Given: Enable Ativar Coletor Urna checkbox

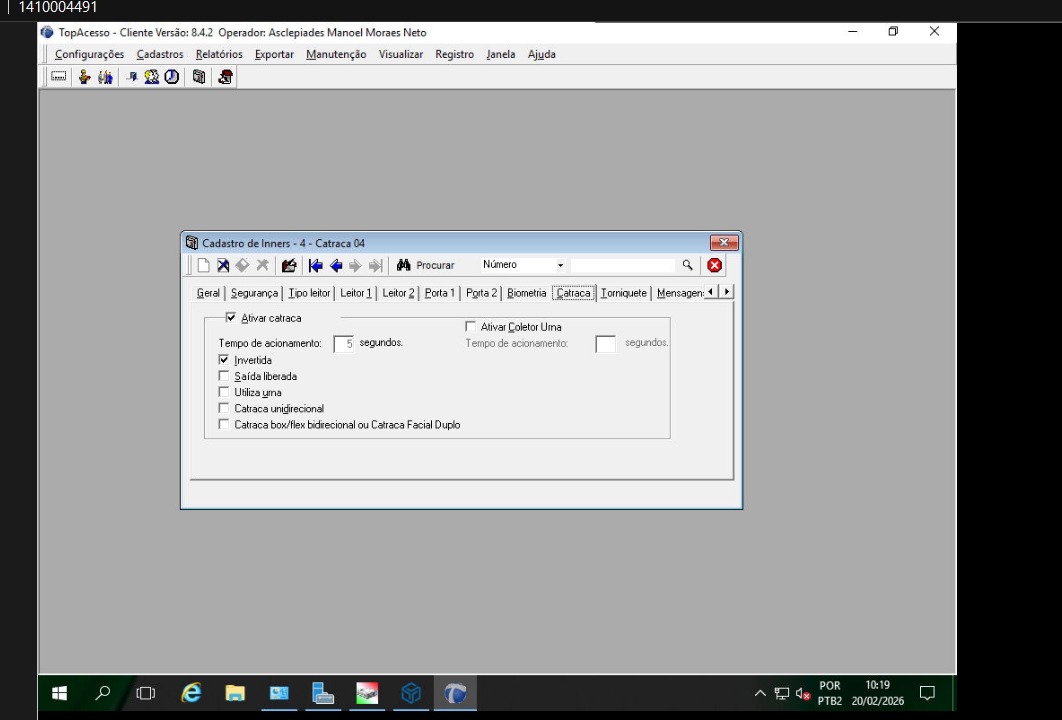Looking at the screenshot, I should point(471,327).
